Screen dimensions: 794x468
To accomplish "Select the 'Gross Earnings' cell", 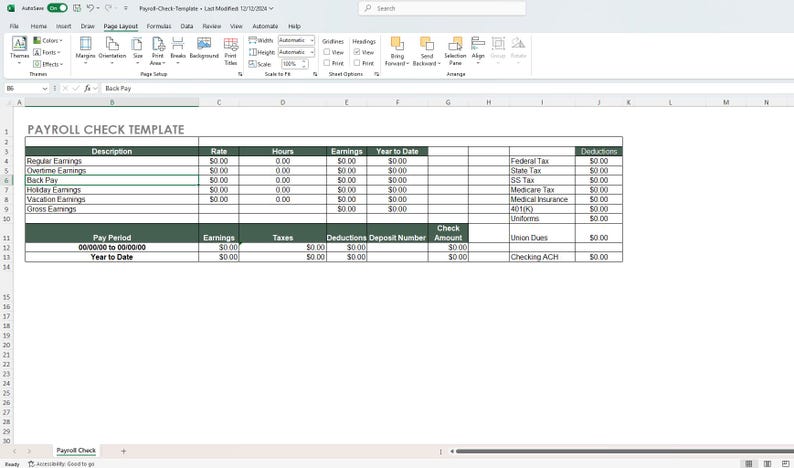I will tap(112, 209).
